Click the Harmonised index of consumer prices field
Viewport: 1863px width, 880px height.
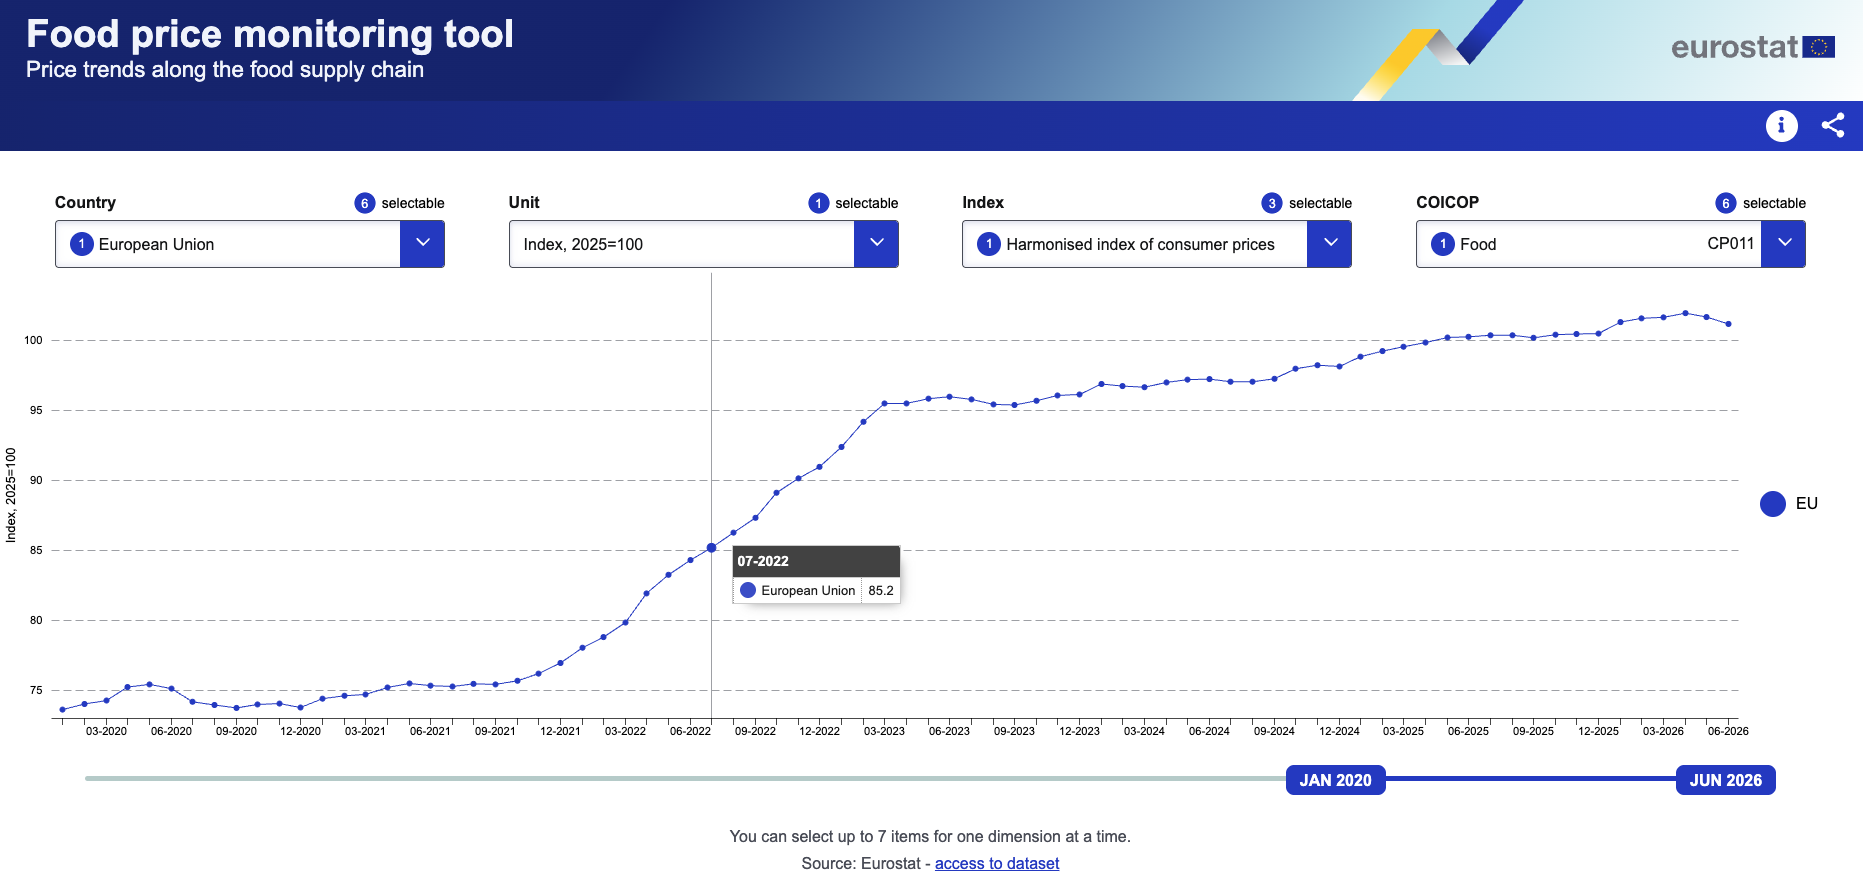[x=1135, y=244]
